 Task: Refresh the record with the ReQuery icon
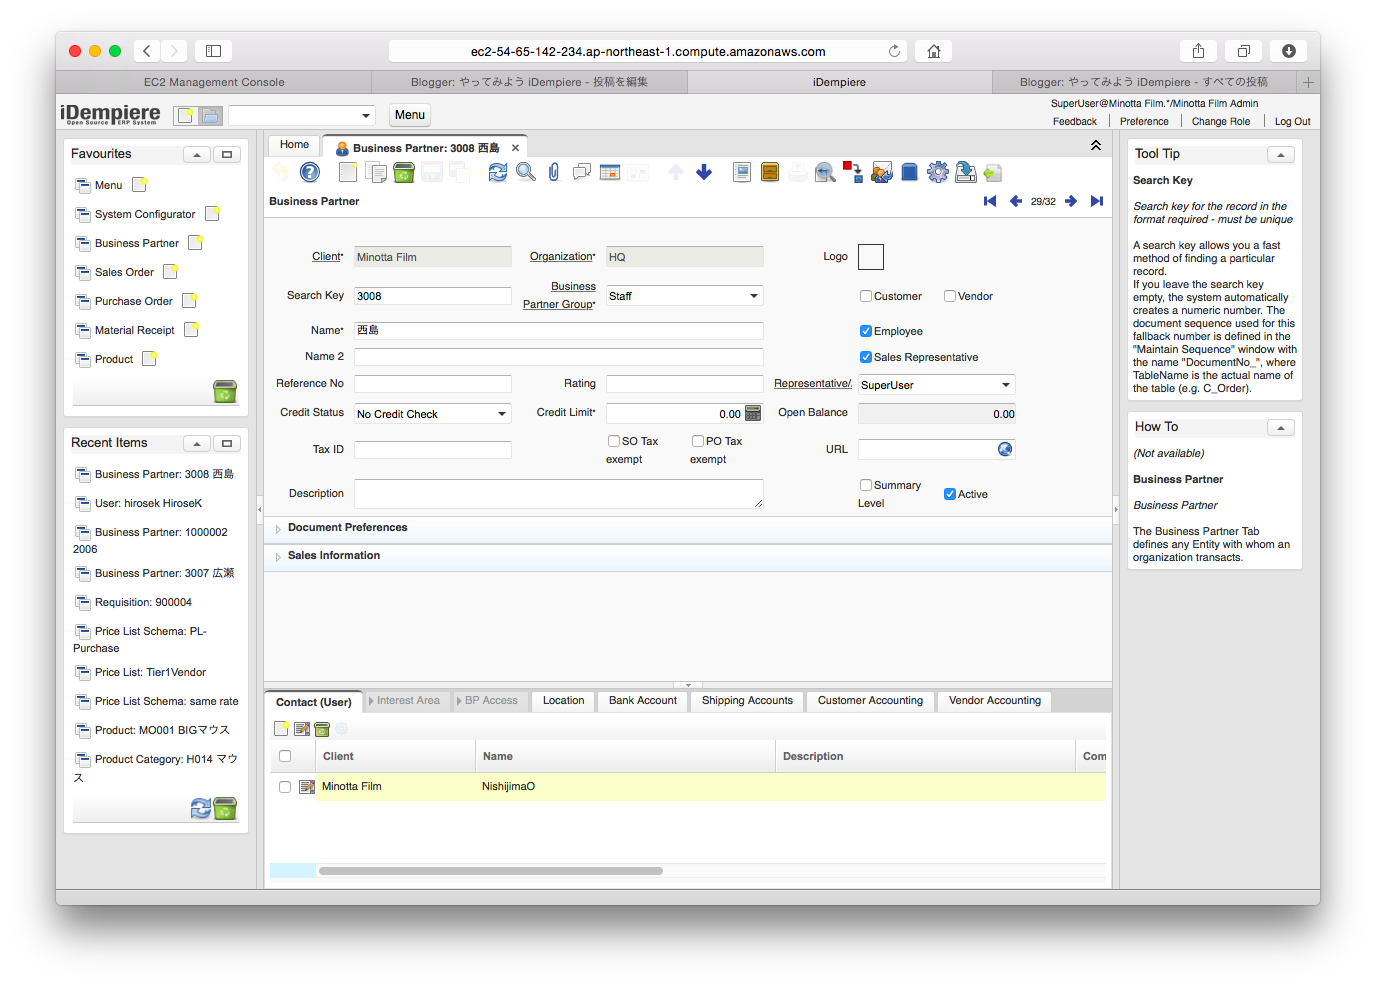(x=497, y=173)
